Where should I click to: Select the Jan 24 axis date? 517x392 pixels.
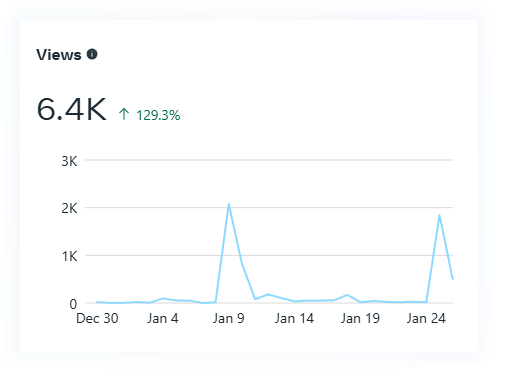(426, 318)
